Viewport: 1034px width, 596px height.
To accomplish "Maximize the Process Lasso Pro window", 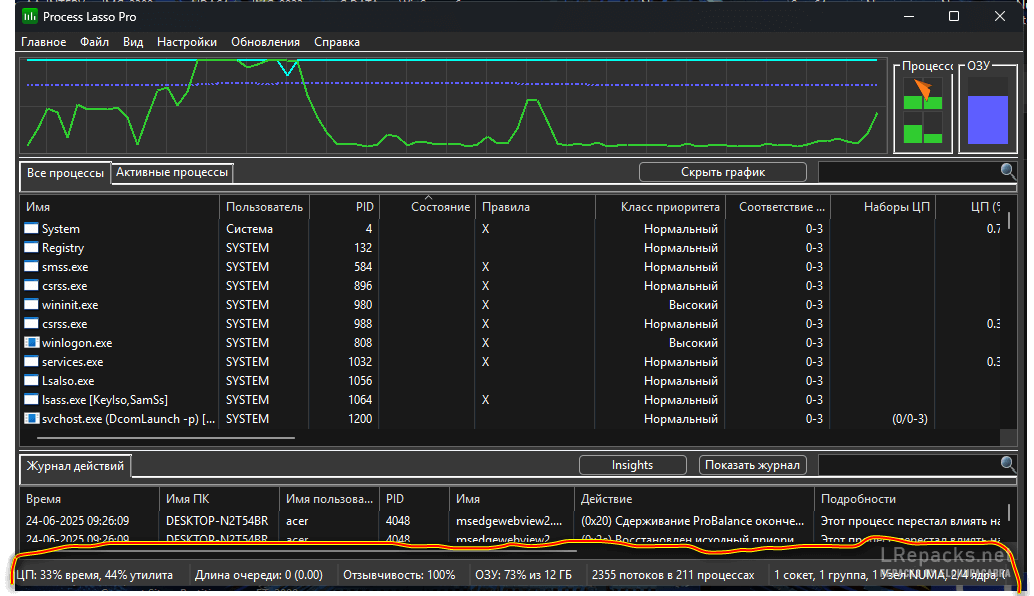I will tap(954, 16).
